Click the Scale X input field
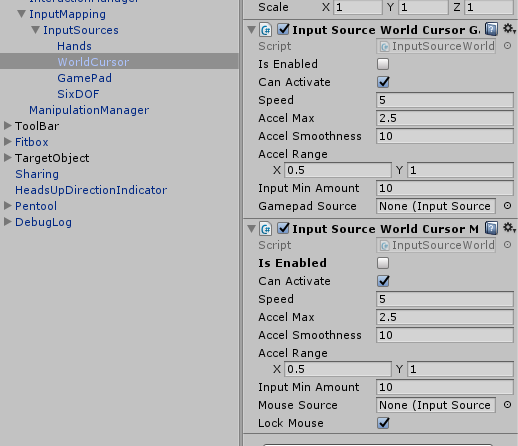518x446 pixels. tap(358, 7)
